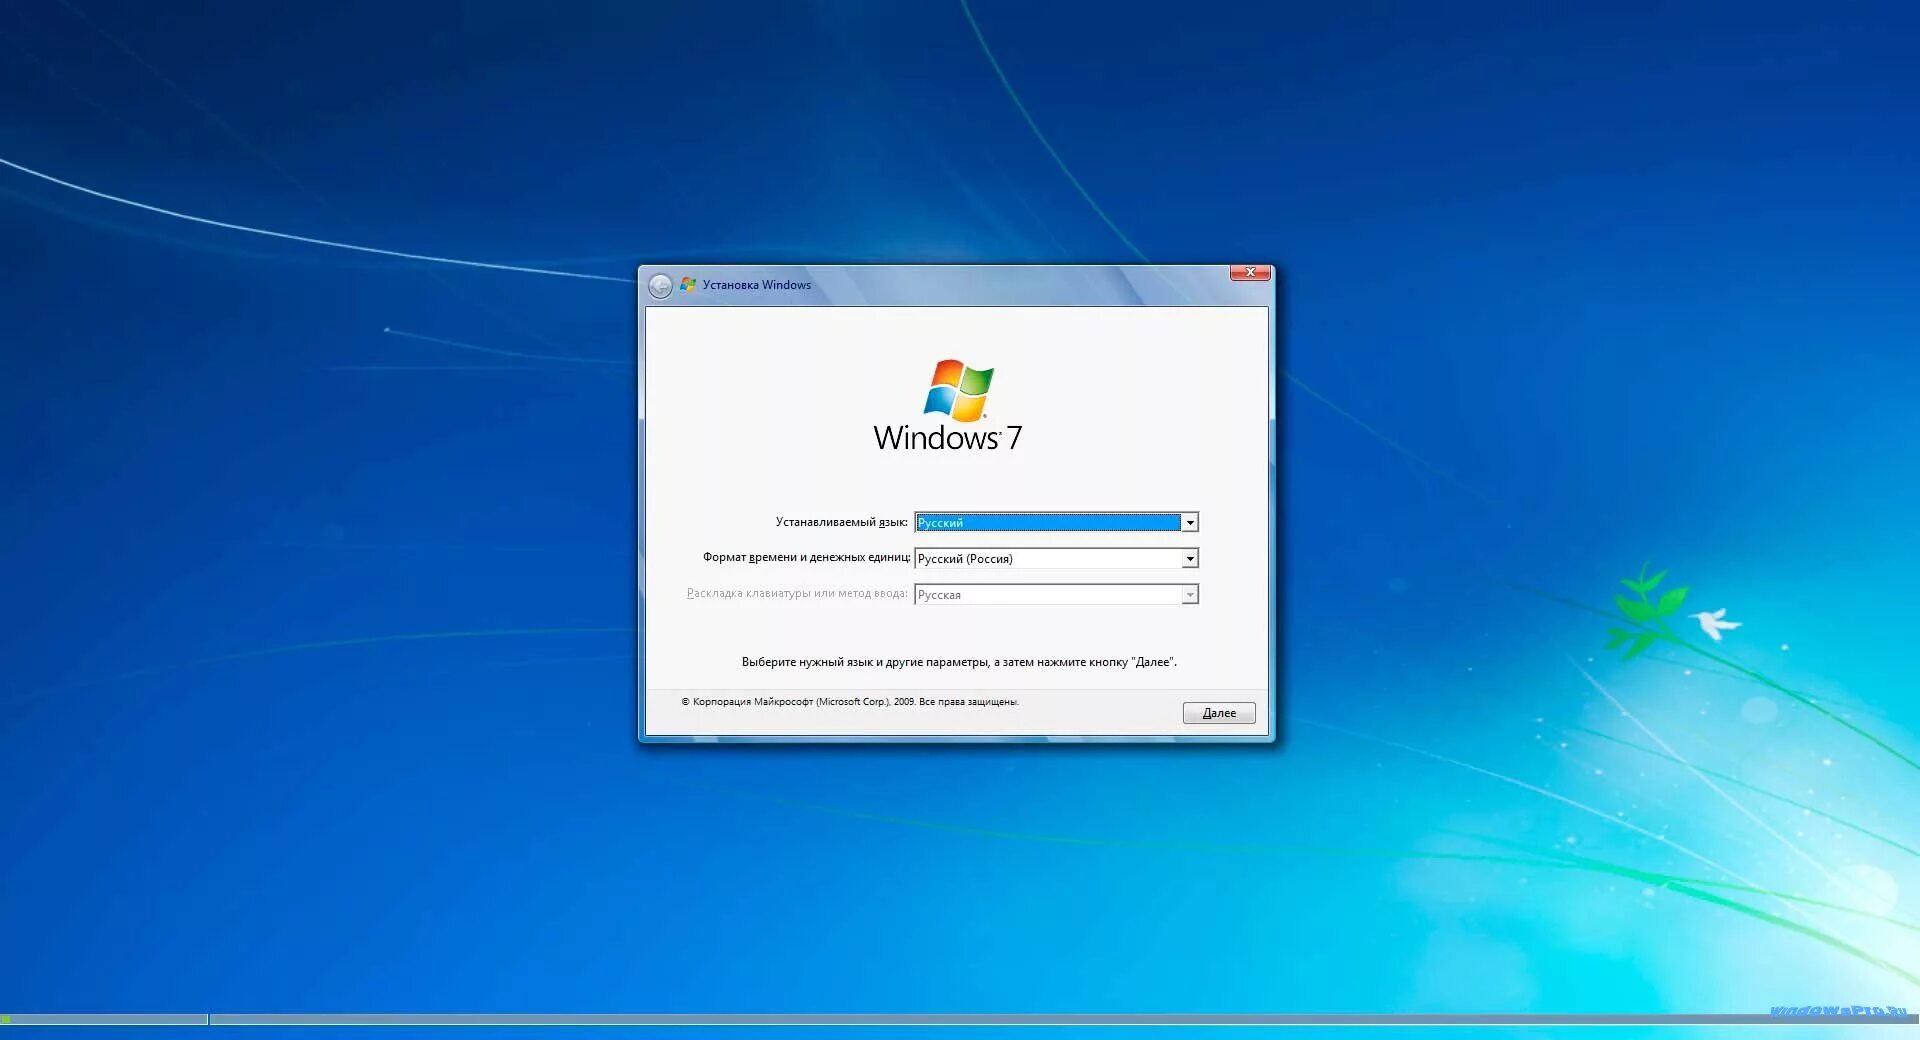The image size is (1920, 1040).
Task: Open the Устанавливаемый язык dropdown arrow
Action: coord(1190,522)
